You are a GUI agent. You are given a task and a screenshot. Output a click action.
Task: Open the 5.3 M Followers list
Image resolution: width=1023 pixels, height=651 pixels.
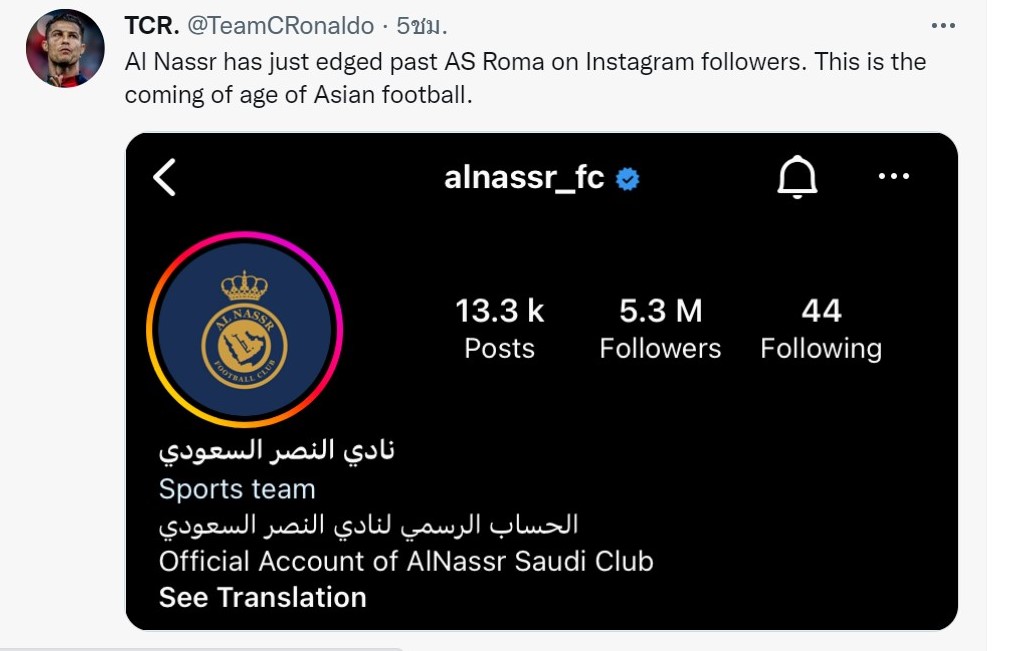tap(660, 329)
